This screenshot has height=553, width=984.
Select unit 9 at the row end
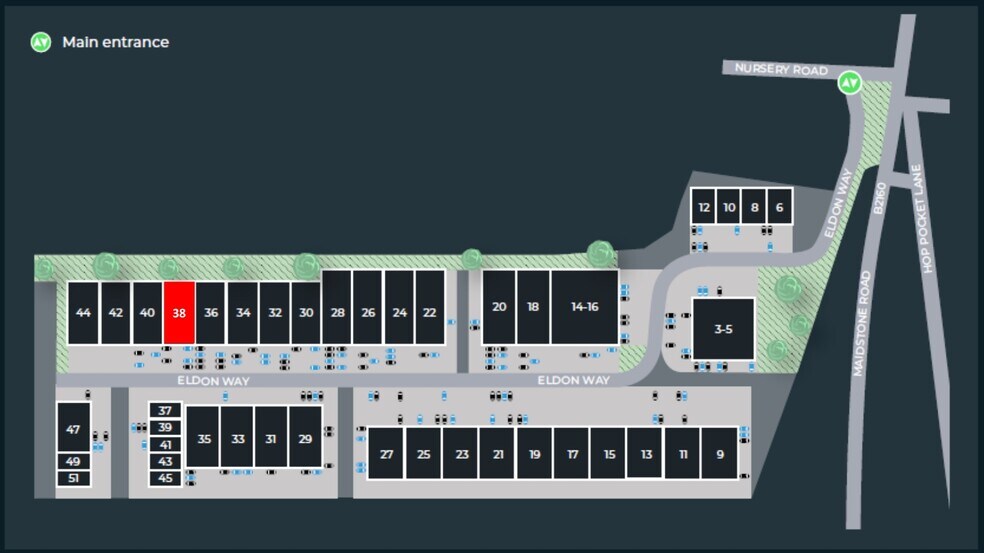pyautogui.click(x=719, y=454)
